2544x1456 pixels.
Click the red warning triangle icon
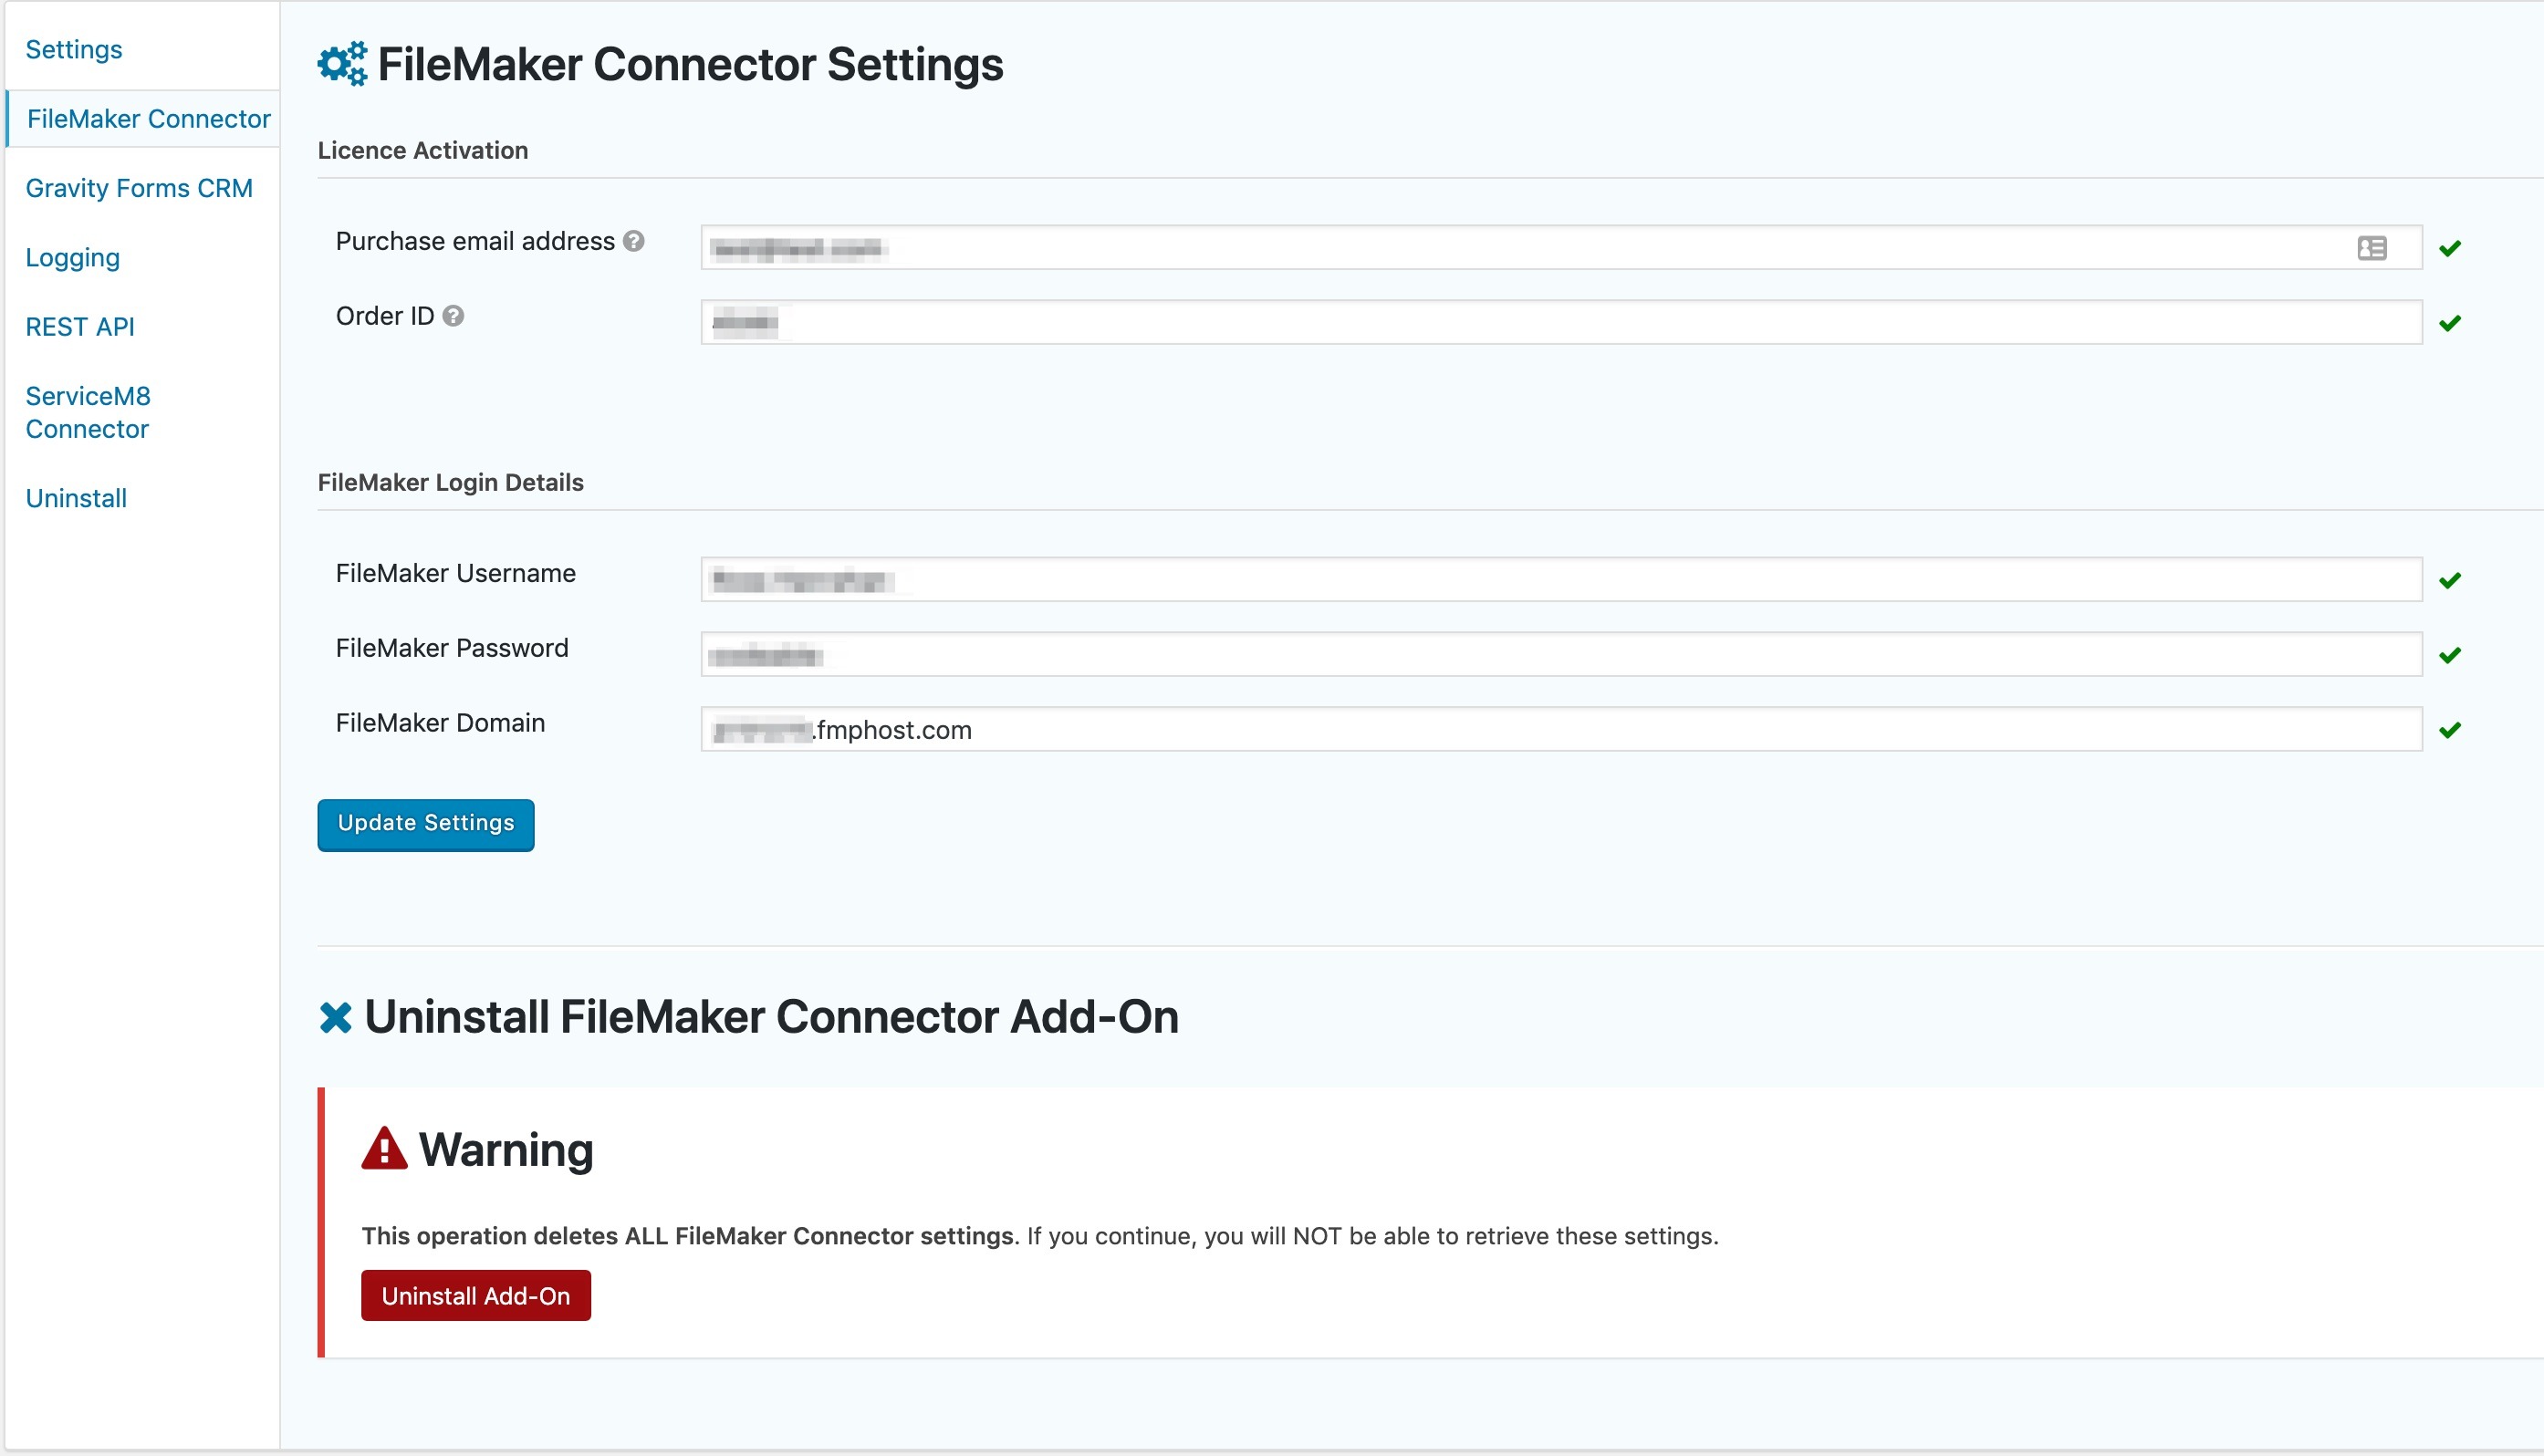click(384, 1148)
